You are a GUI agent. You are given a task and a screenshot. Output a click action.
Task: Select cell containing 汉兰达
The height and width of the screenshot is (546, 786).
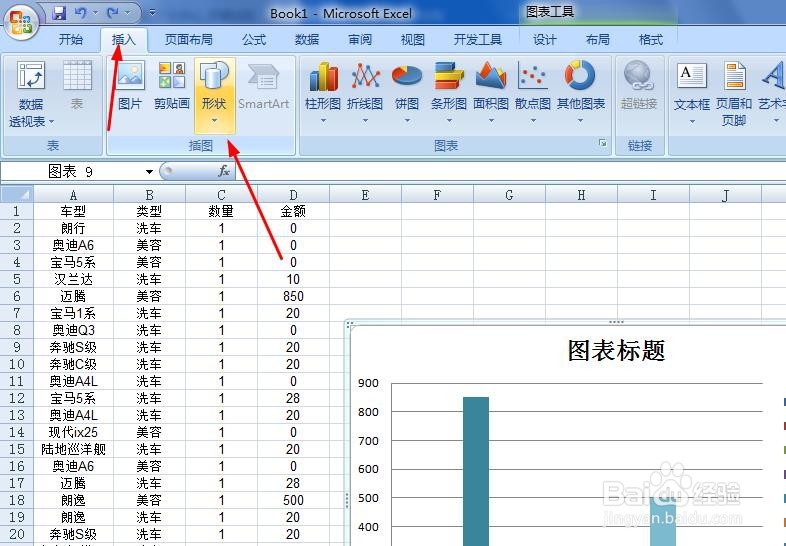click(x=73, y=279)
